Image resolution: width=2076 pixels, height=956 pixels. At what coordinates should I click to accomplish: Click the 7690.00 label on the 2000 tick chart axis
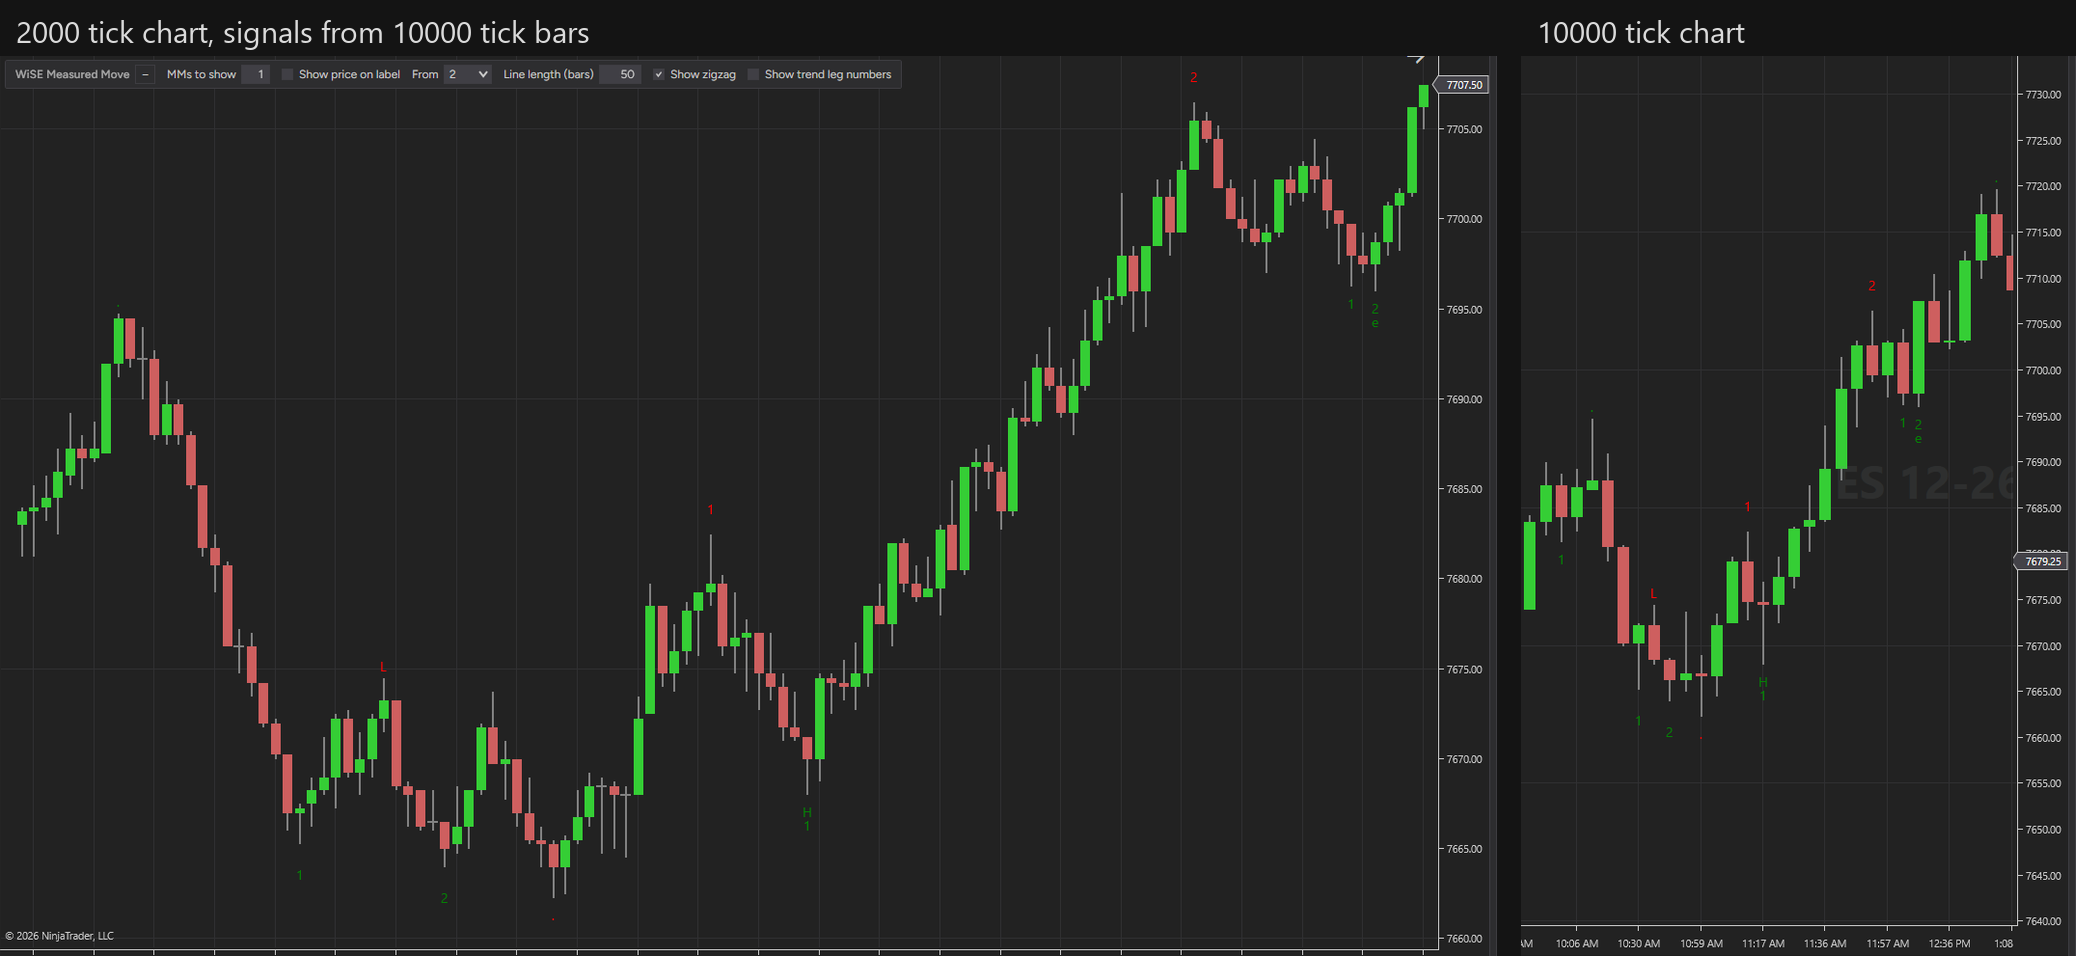[x=1464, y=399]
